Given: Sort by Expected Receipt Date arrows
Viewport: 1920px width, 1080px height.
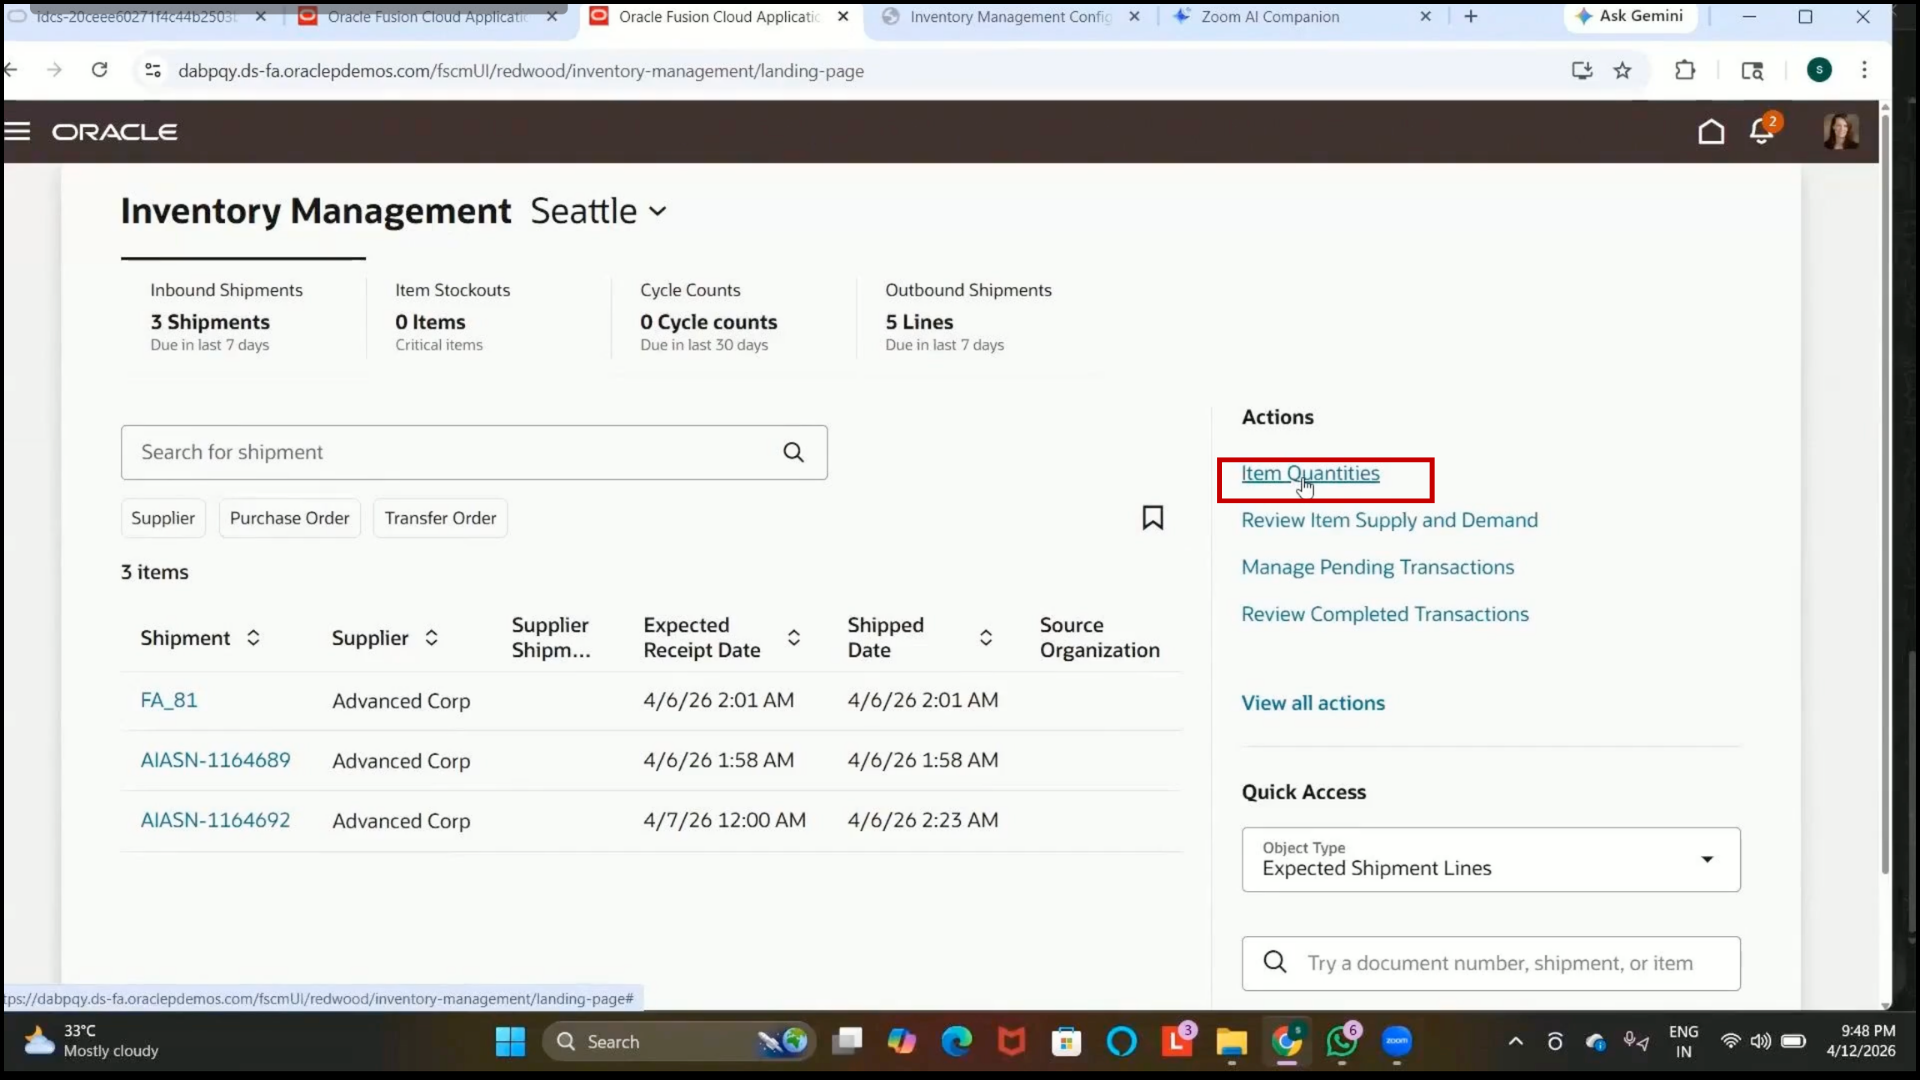Looking at the screenshot, I should point(793,638).
